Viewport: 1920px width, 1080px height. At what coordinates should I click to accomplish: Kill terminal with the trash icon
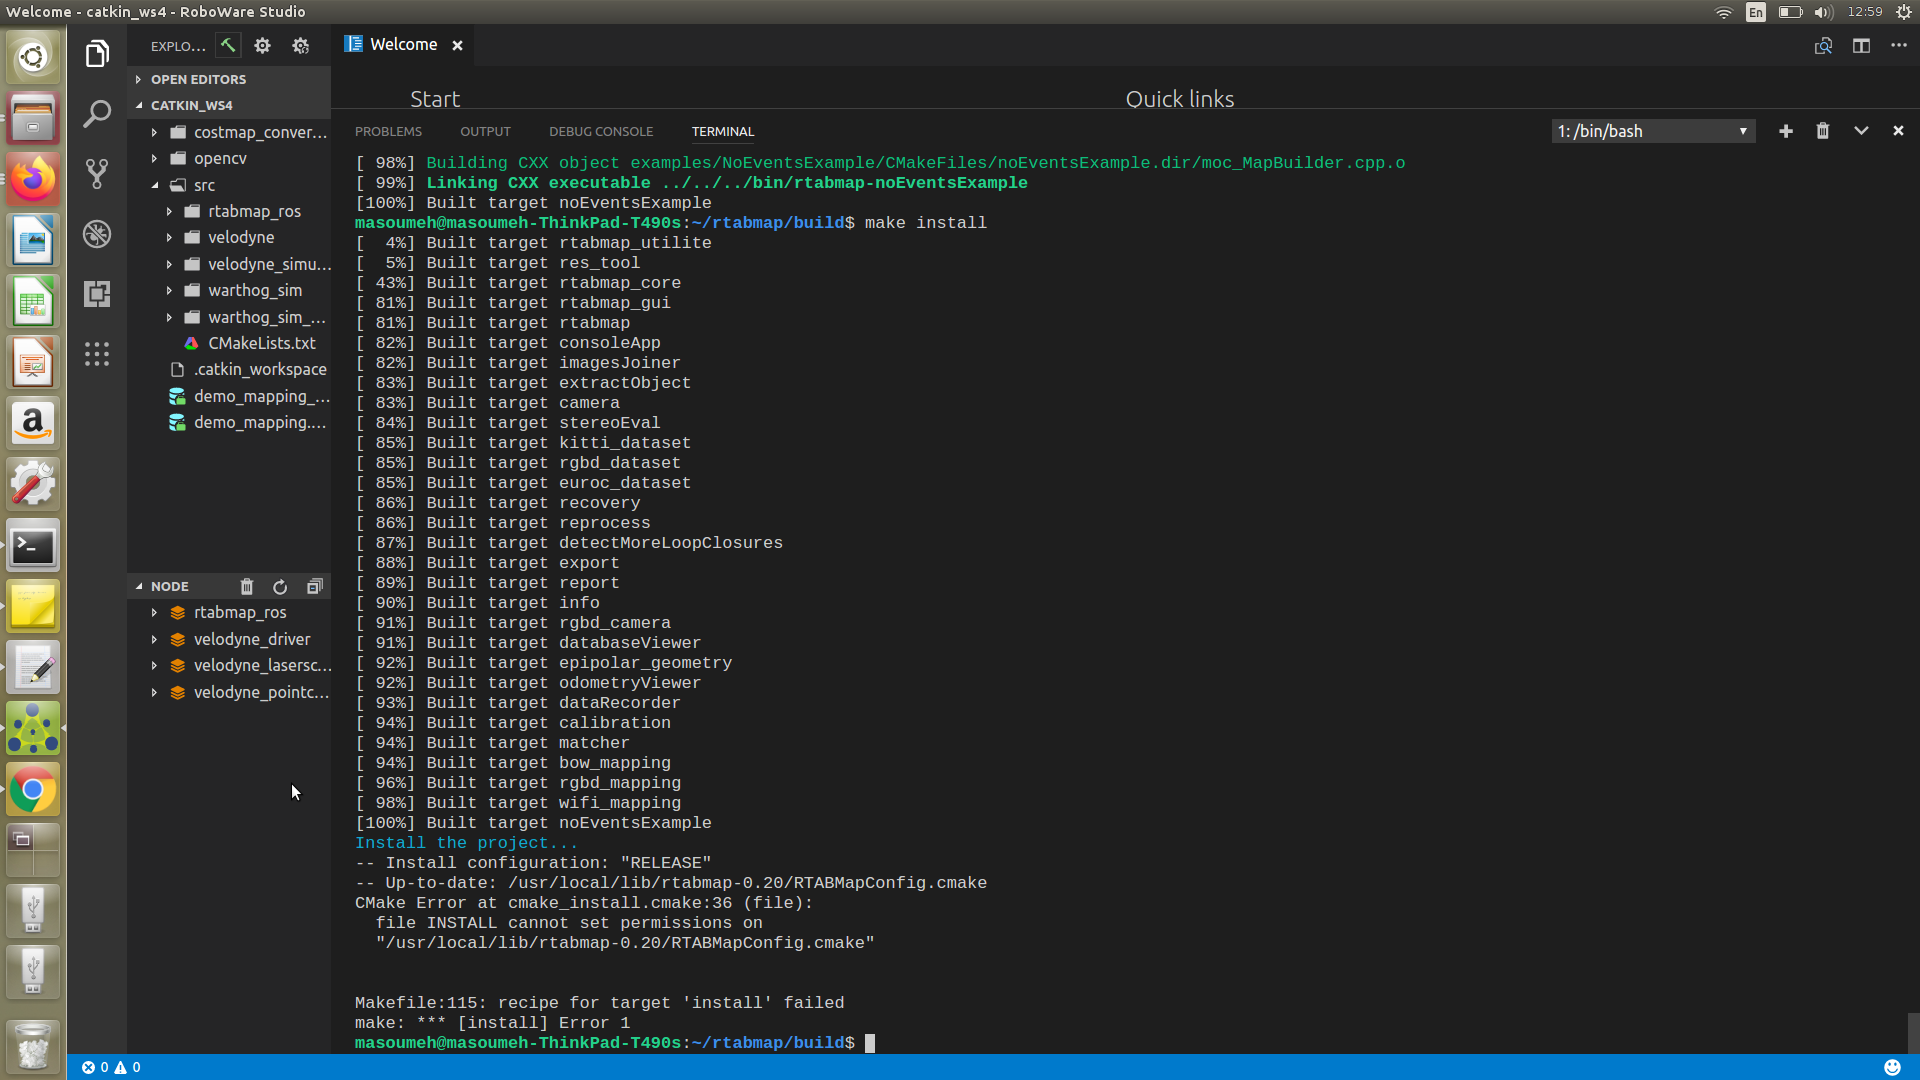(x=1823, y=131)
